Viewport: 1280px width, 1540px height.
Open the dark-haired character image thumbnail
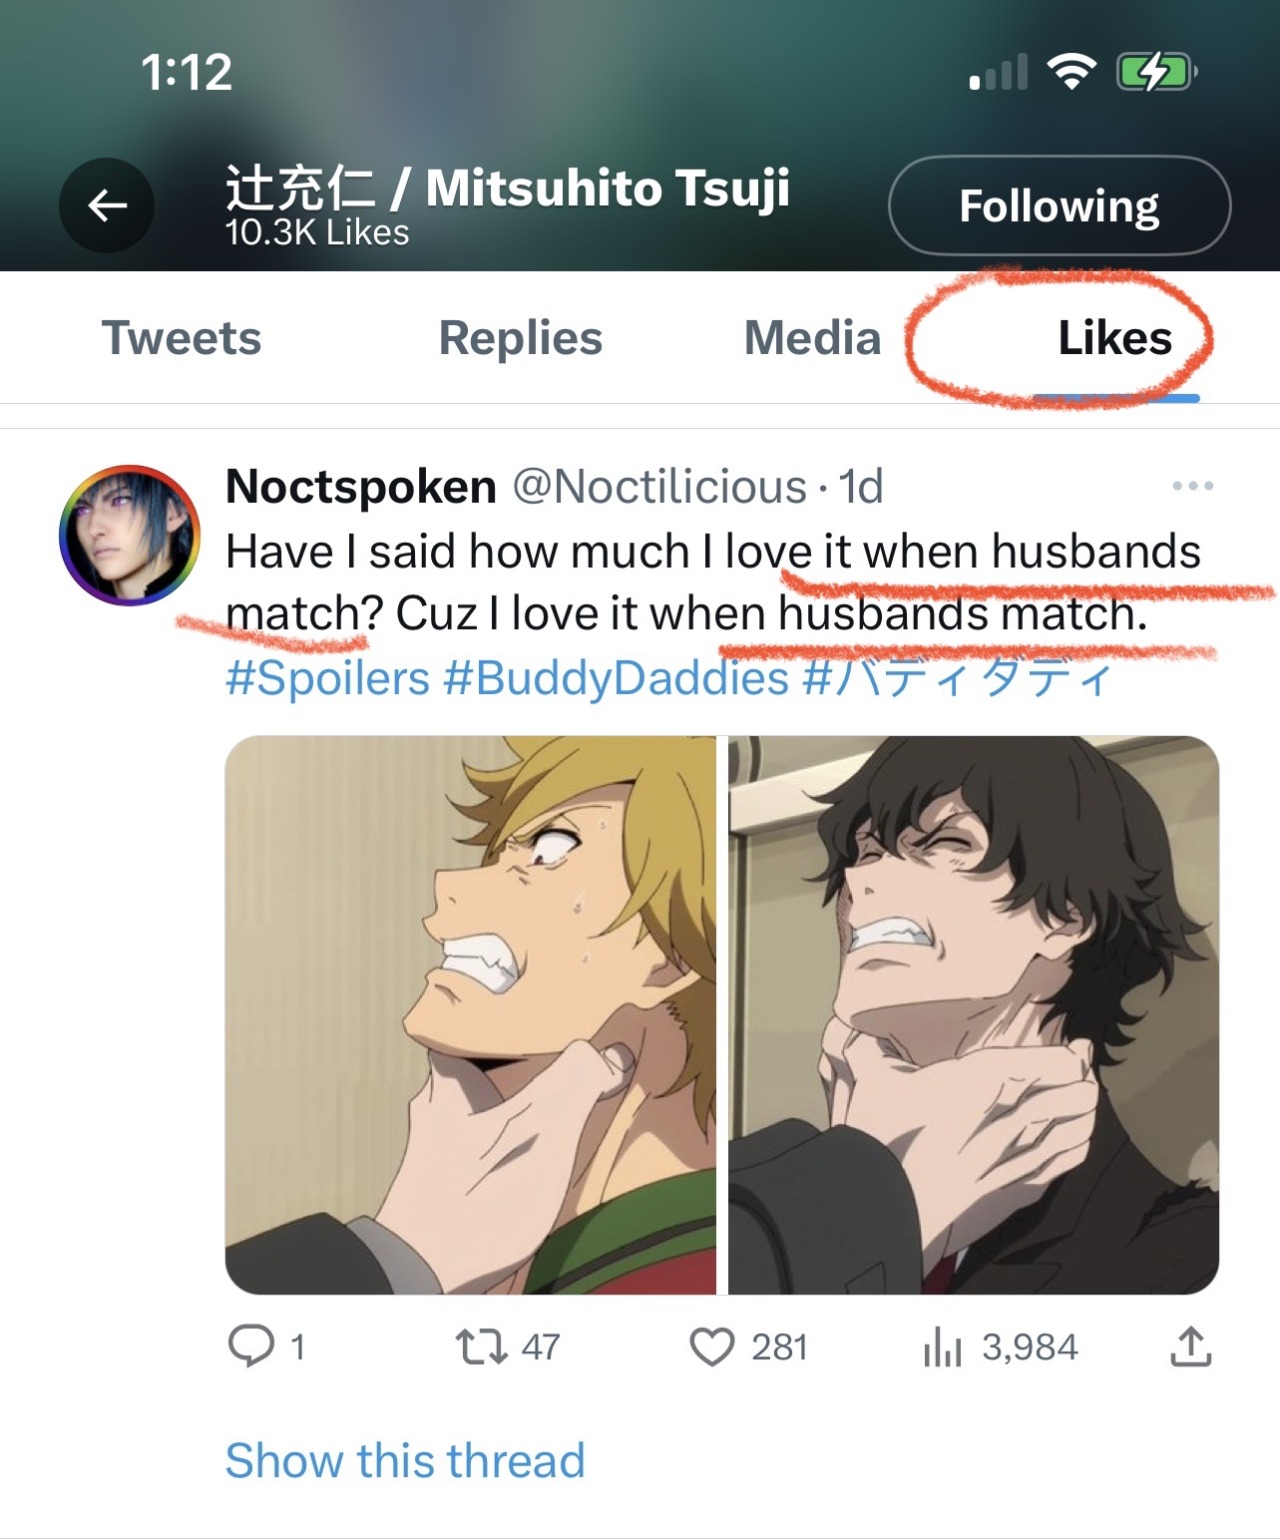(x=973, y=1014)
